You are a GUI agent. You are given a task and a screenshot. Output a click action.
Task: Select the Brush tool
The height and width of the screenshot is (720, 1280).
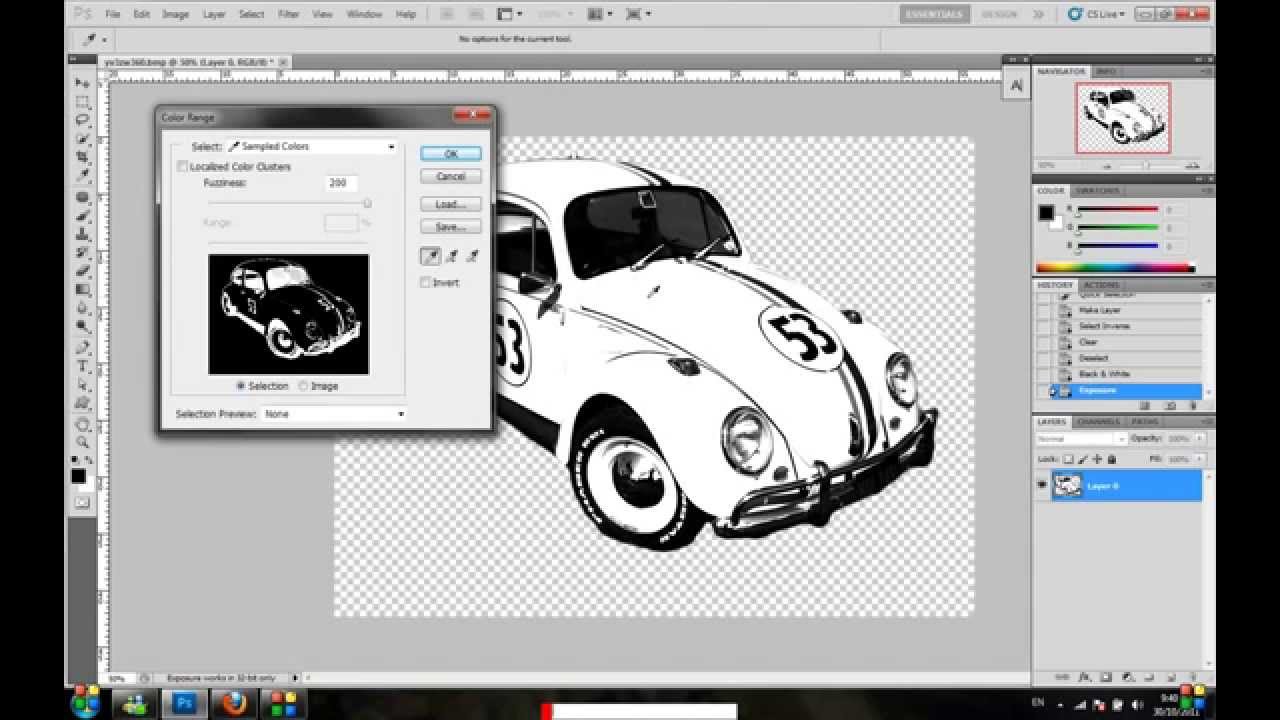83,215
